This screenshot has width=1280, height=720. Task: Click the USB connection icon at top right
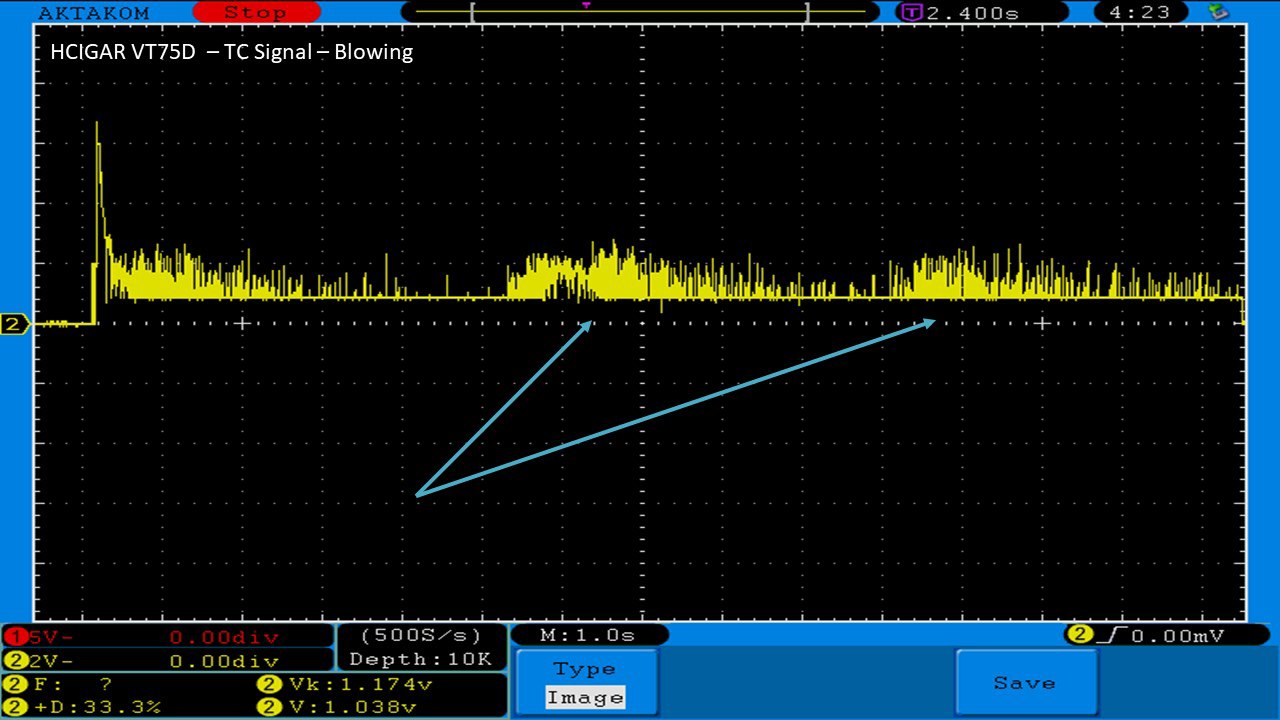[x=1218, y=12]
